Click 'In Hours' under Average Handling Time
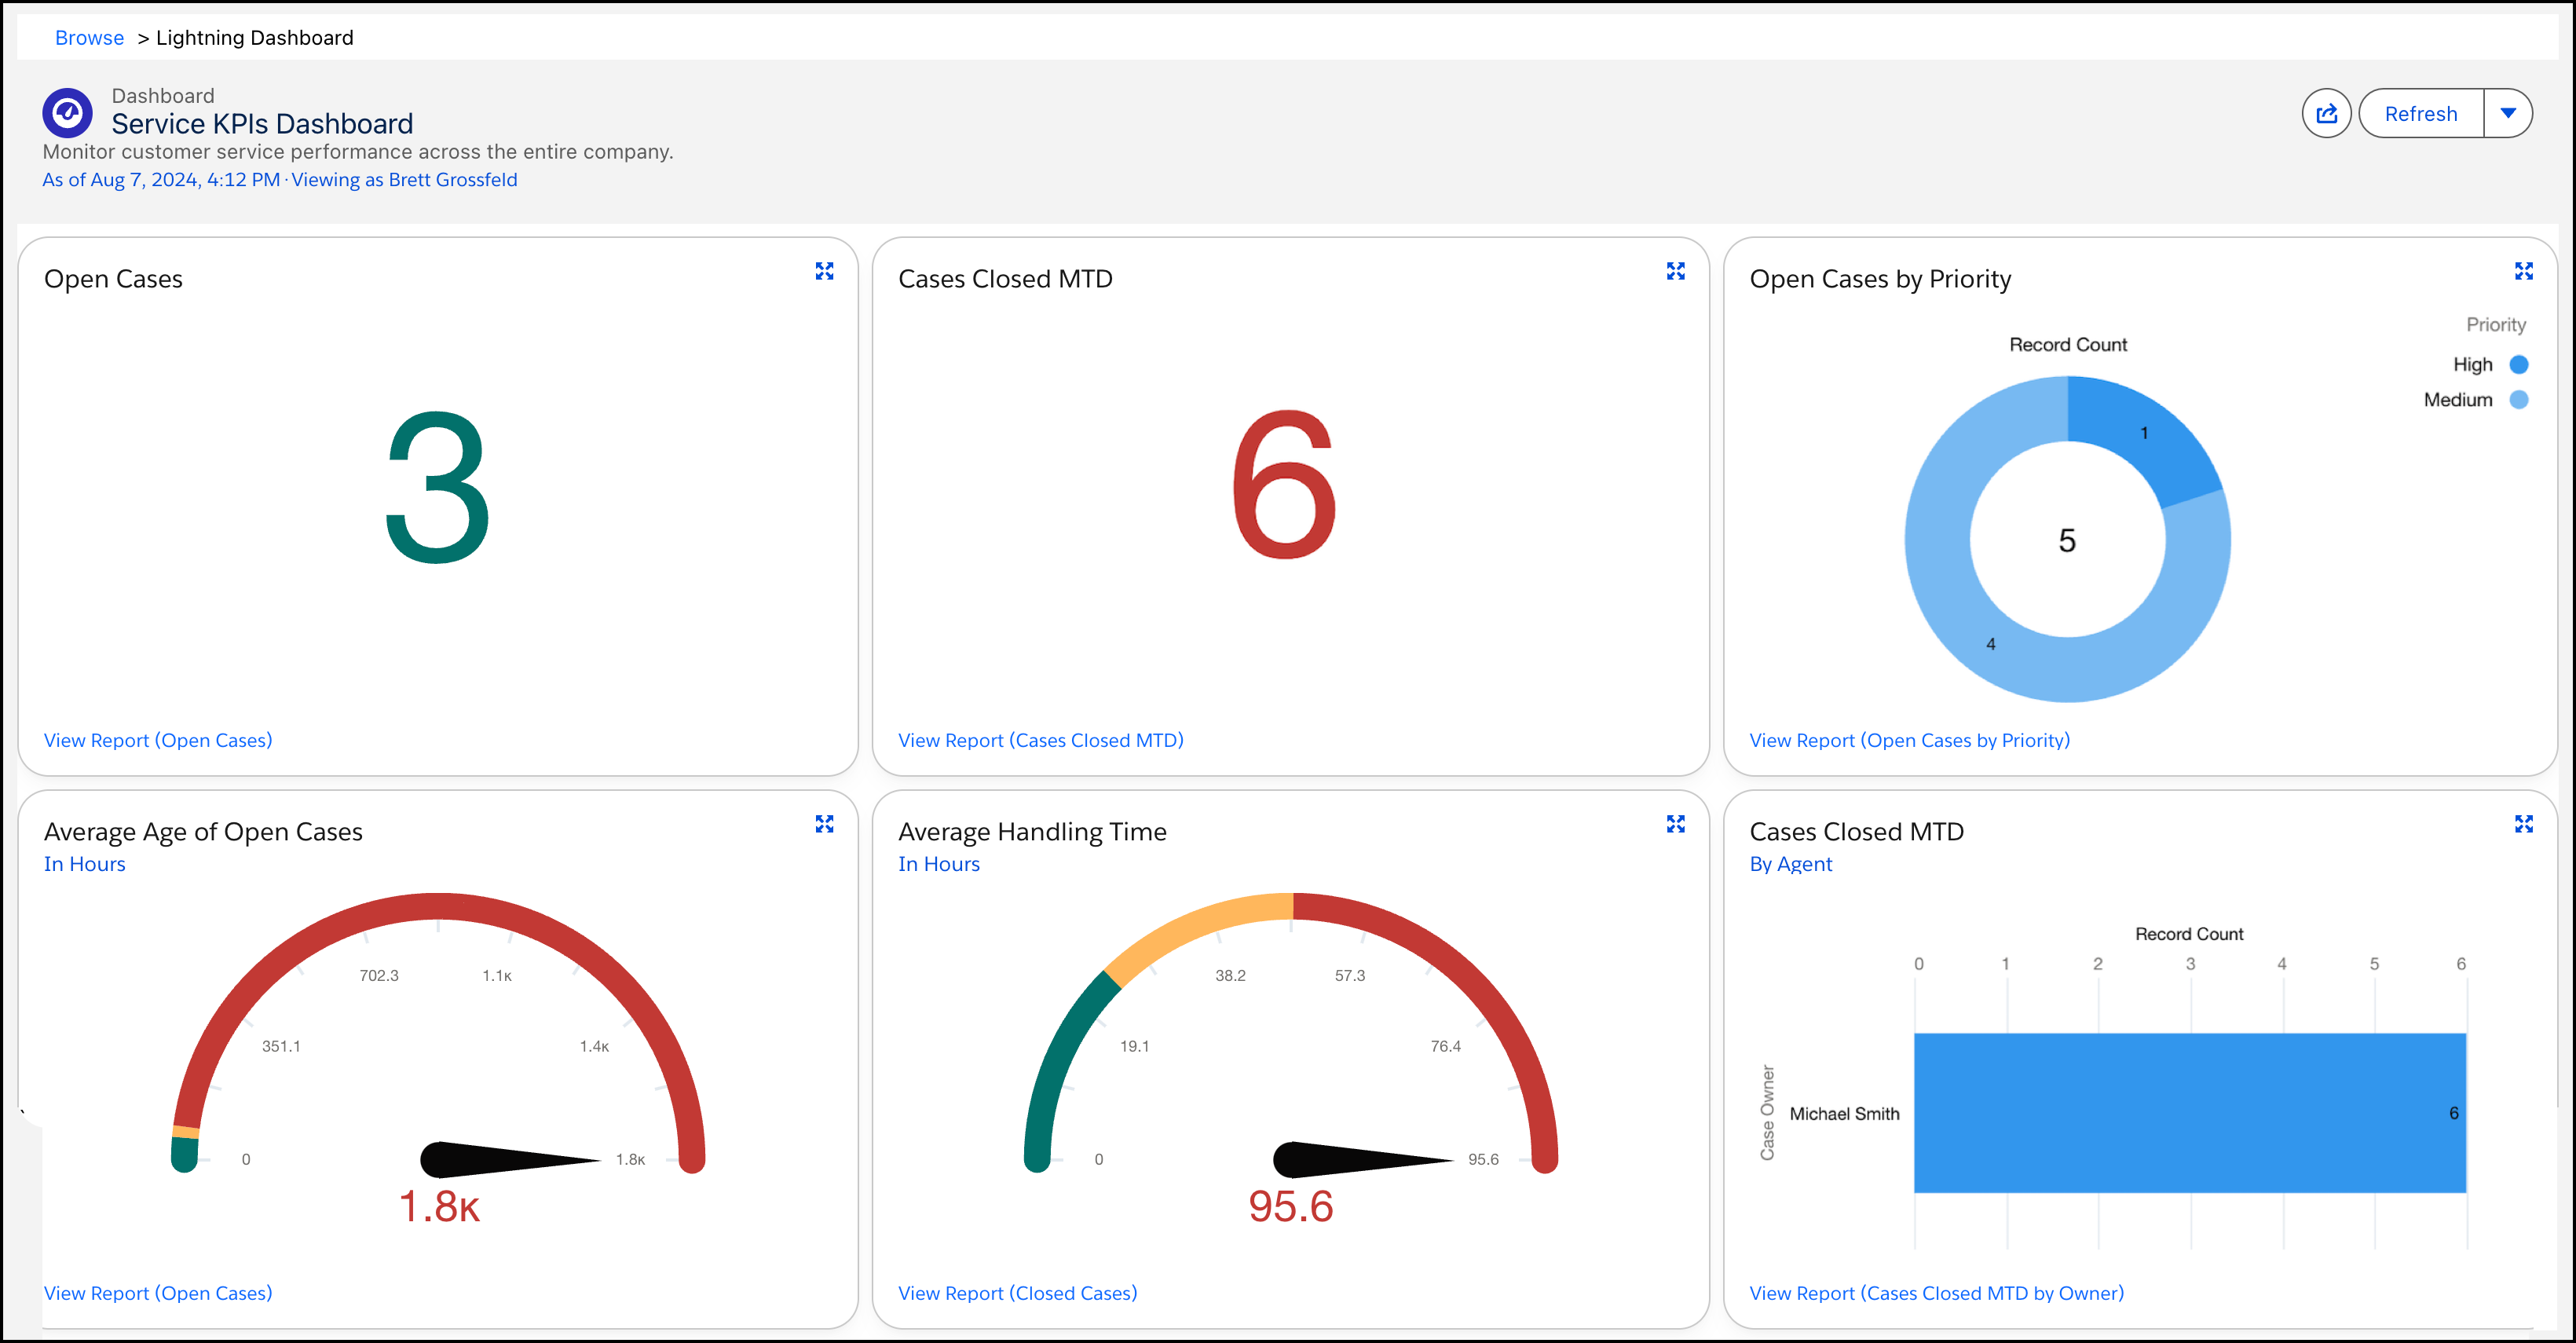The height and width of the screenshot is (1343, 2576). [x=939, y=864]
